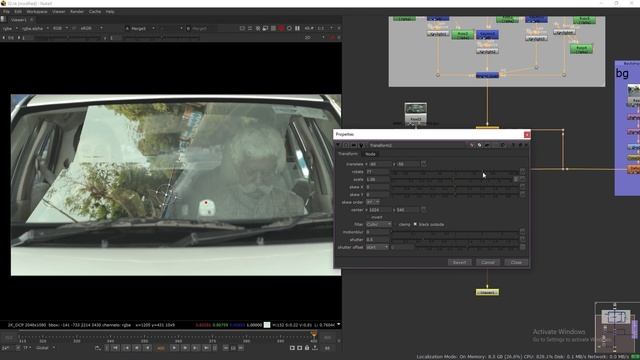
Task: Open the File menu
Action: coord(6,12)
